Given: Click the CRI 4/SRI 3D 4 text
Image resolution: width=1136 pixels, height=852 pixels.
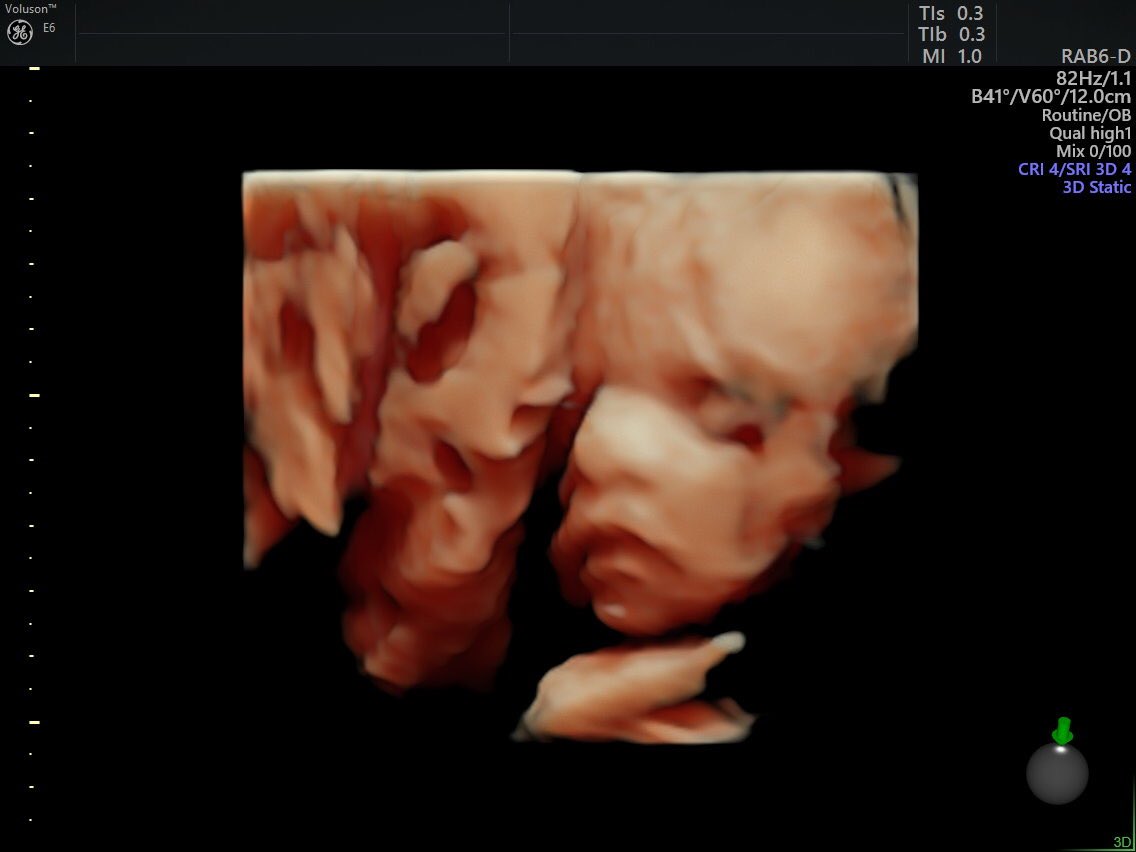Looking at the screenshot, I should tap(1074, 170).
